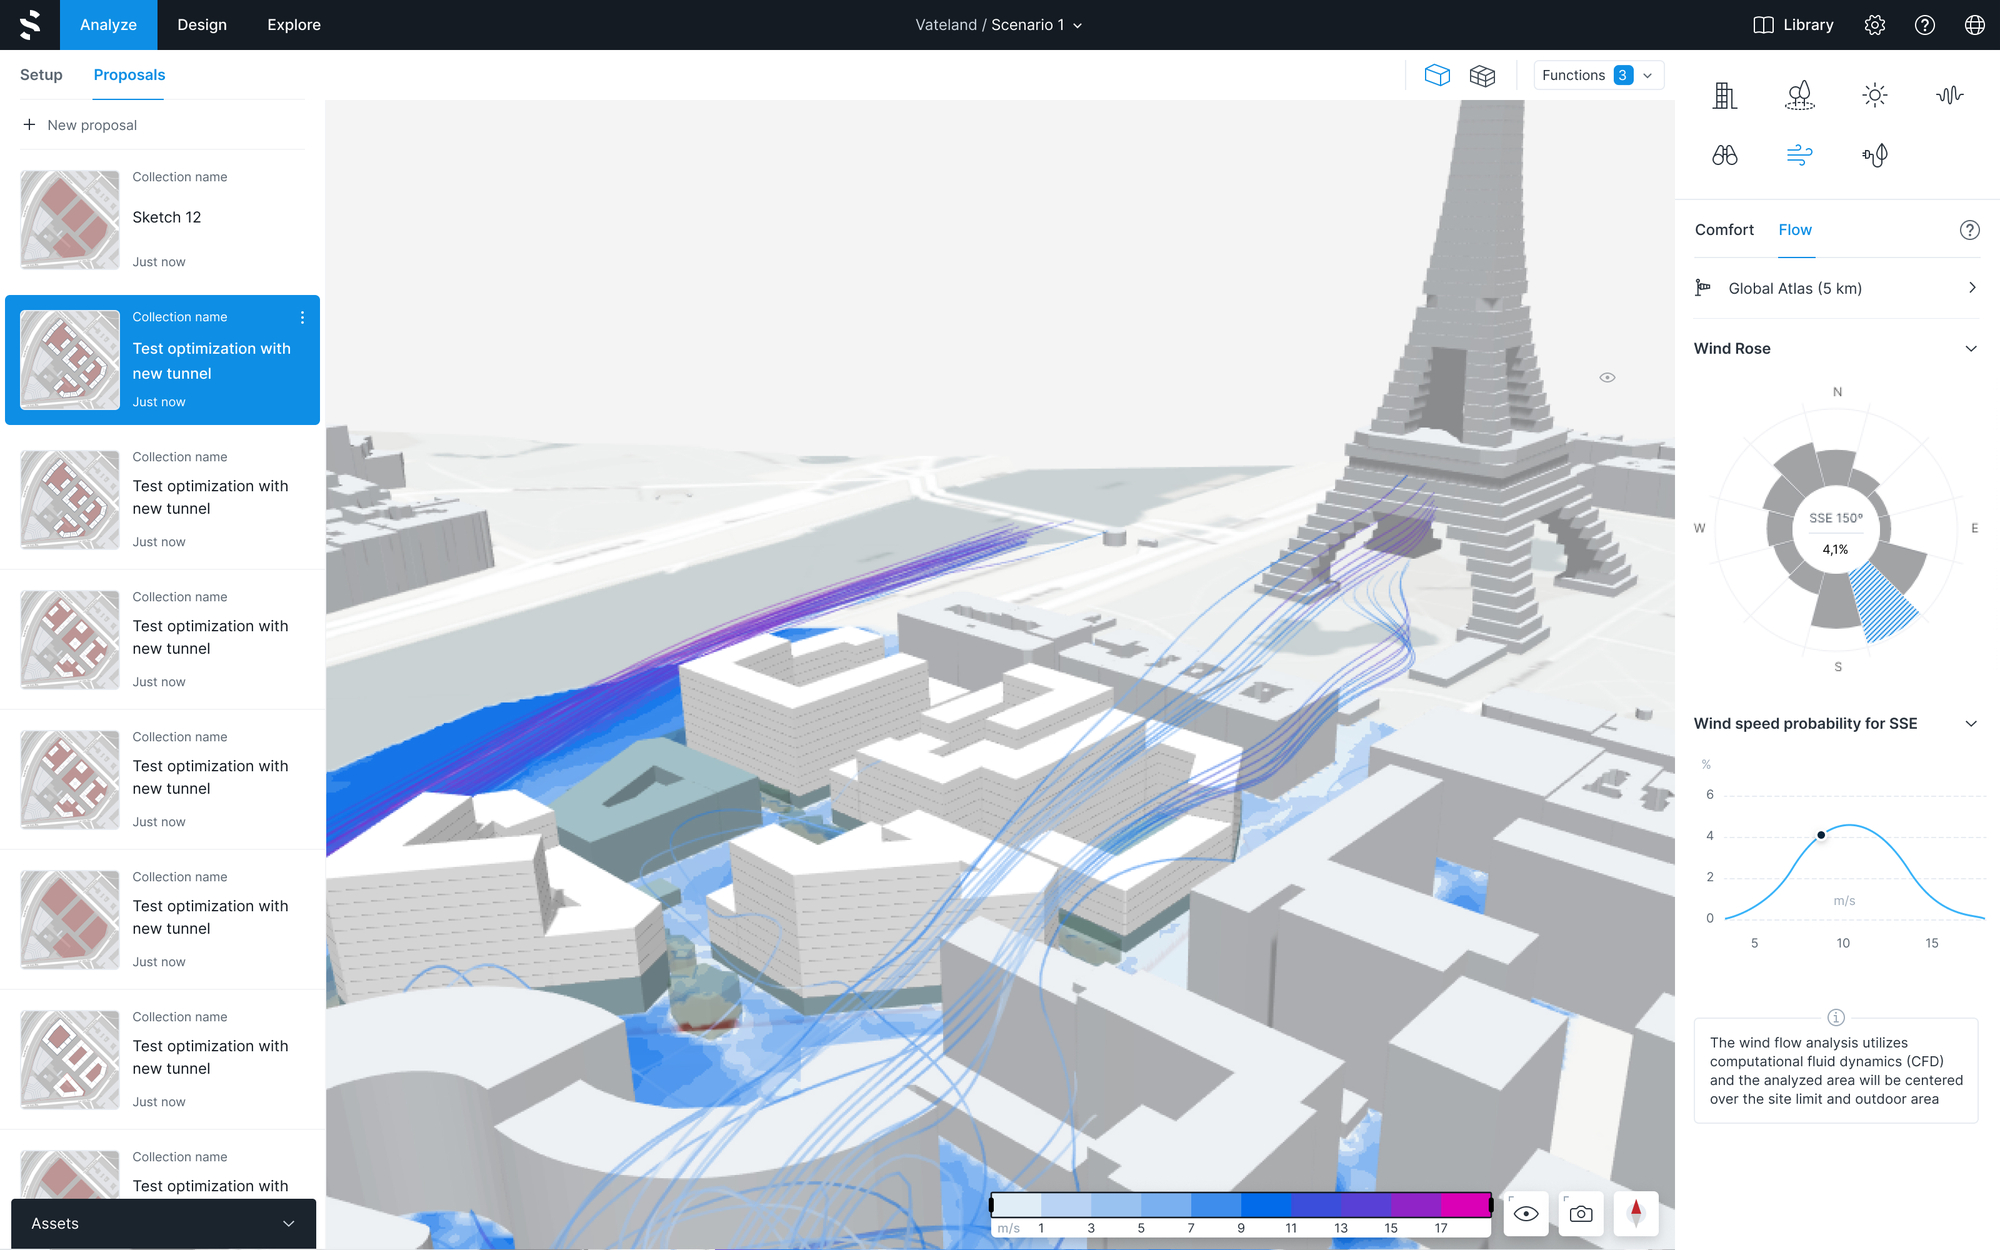The image size is (2000, 1250).
Task: Open the Building statistics analysis icon
Action: 1726,95
